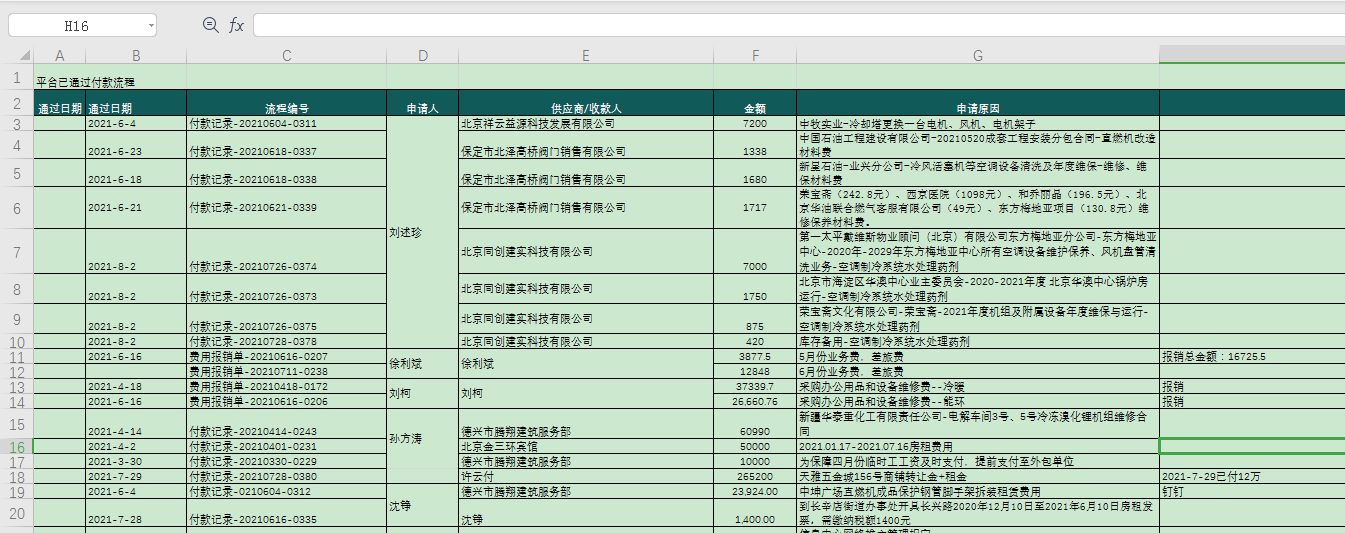Click amount cell 23,924.00
Image resolution: width=1345 pixels, height=533 pixels.
755,492
